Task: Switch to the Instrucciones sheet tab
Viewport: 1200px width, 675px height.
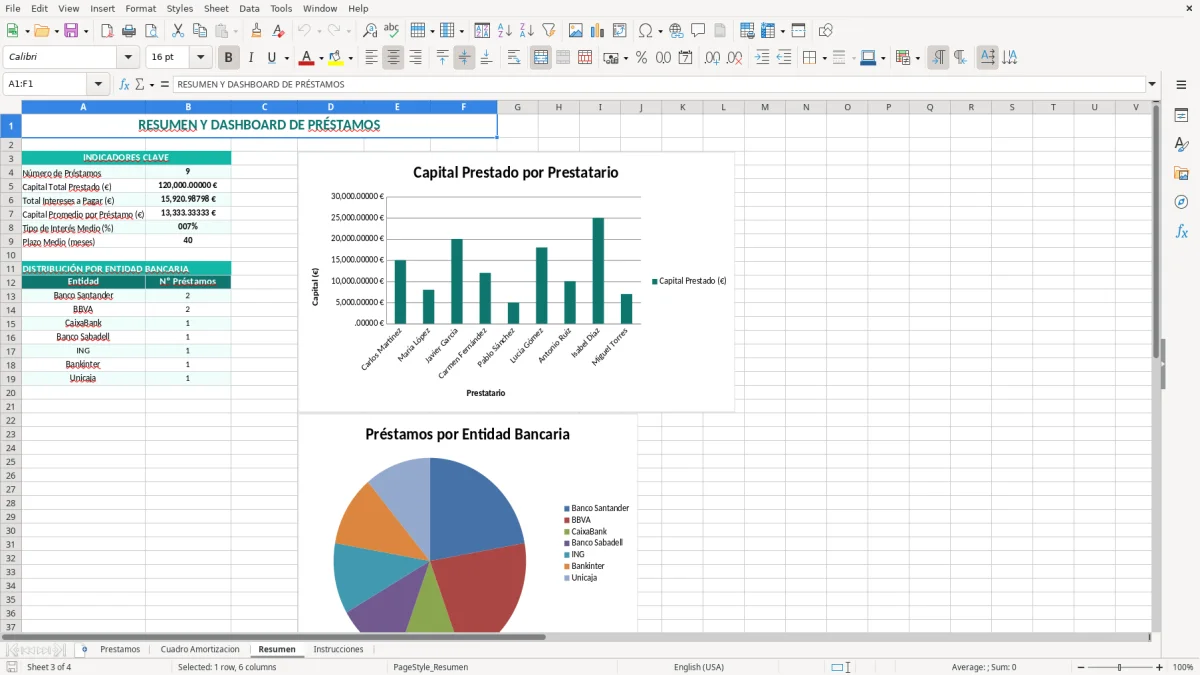Action: 338,649
